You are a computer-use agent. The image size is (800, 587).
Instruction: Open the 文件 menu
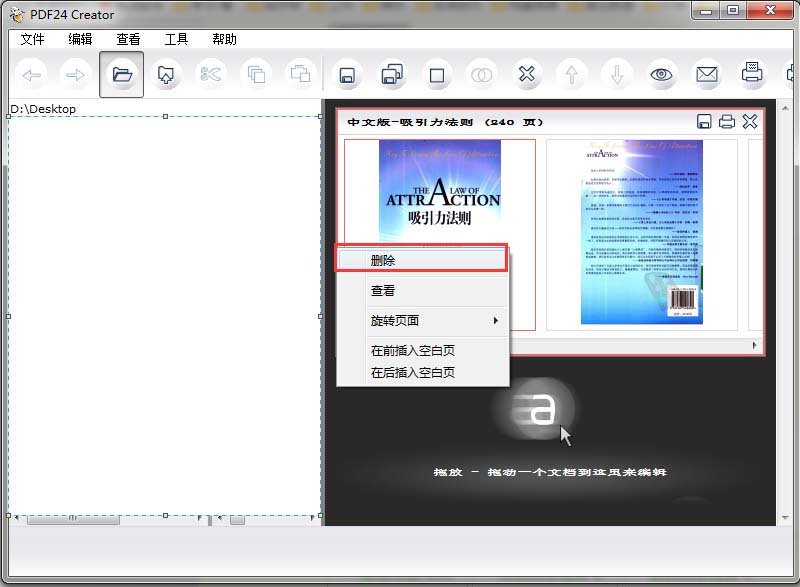[32, 40]
